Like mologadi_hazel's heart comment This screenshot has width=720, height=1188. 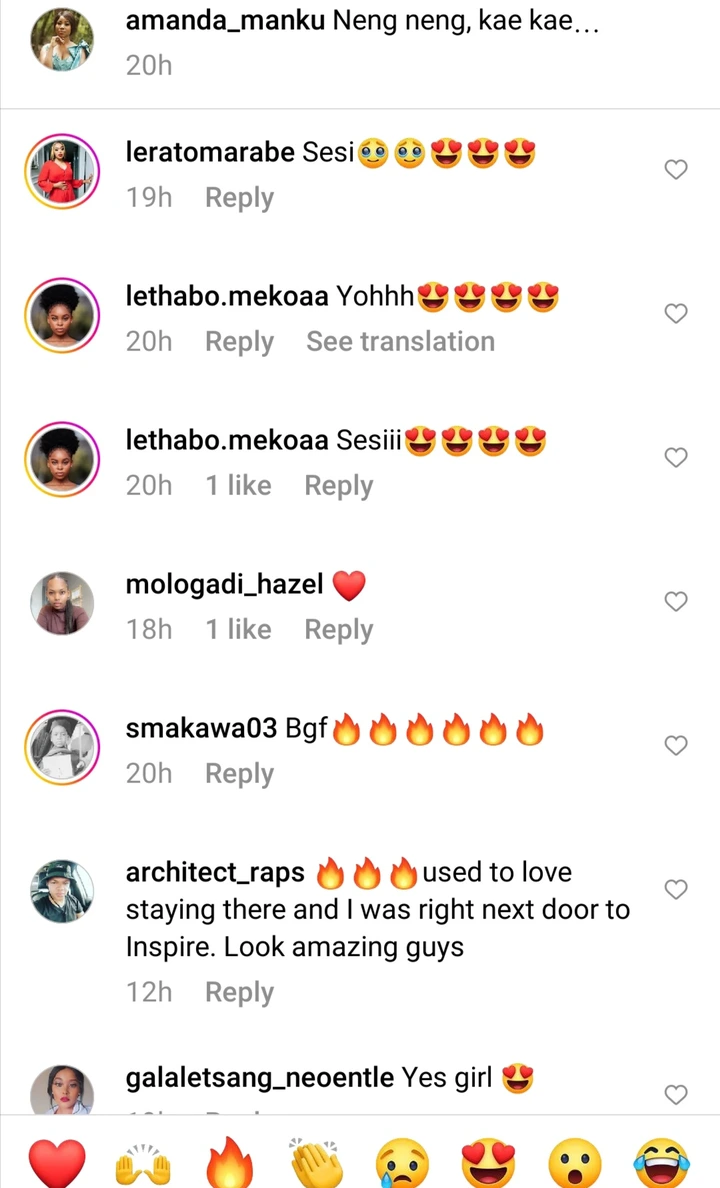click(x=676, y=602)
